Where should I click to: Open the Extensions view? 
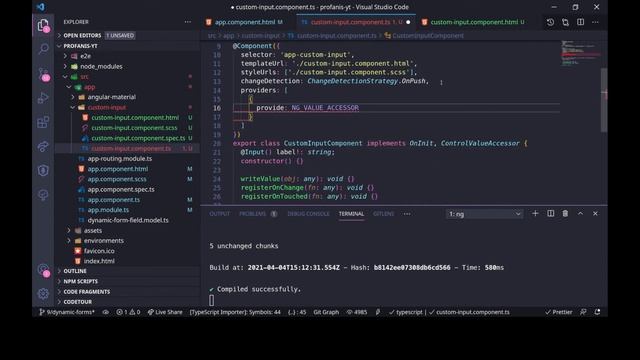(43, 122)
